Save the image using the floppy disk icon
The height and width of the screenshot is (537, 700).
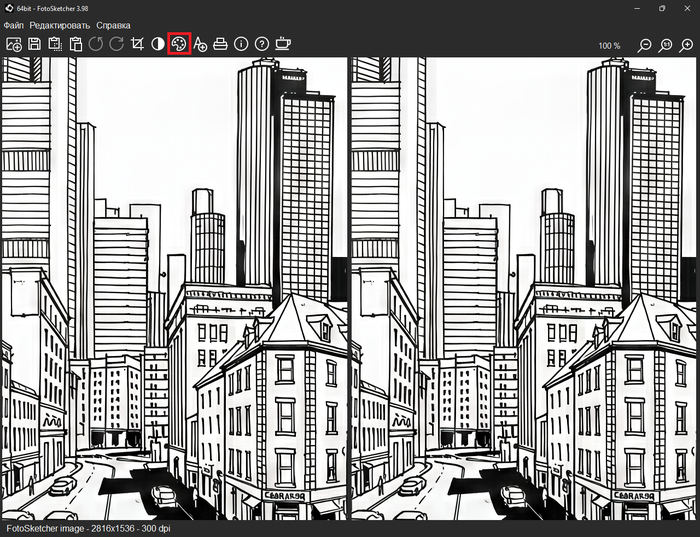(x=34, y=44)
